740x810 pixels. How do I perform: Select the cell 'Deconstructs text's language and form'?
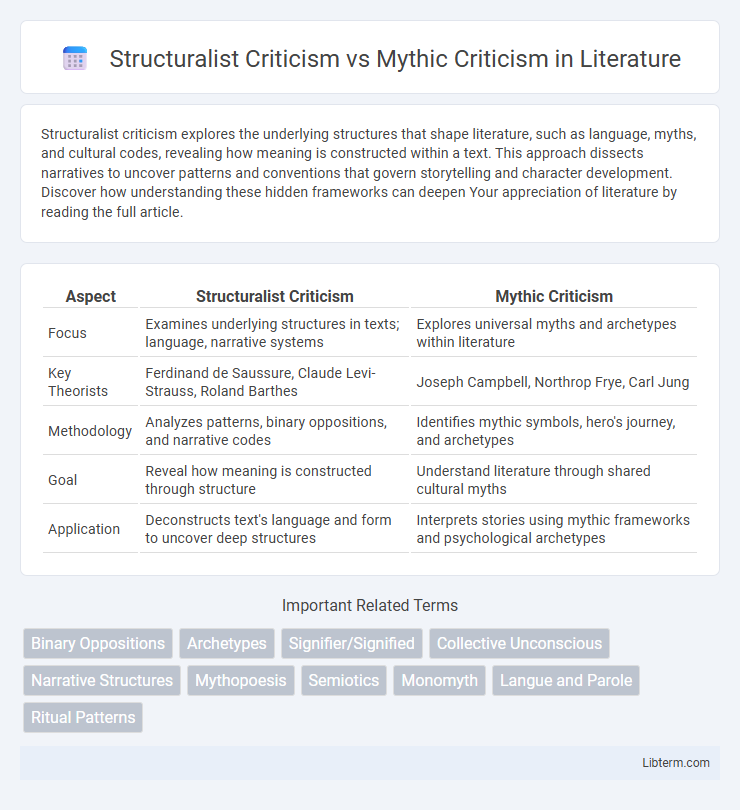[275, 529]
